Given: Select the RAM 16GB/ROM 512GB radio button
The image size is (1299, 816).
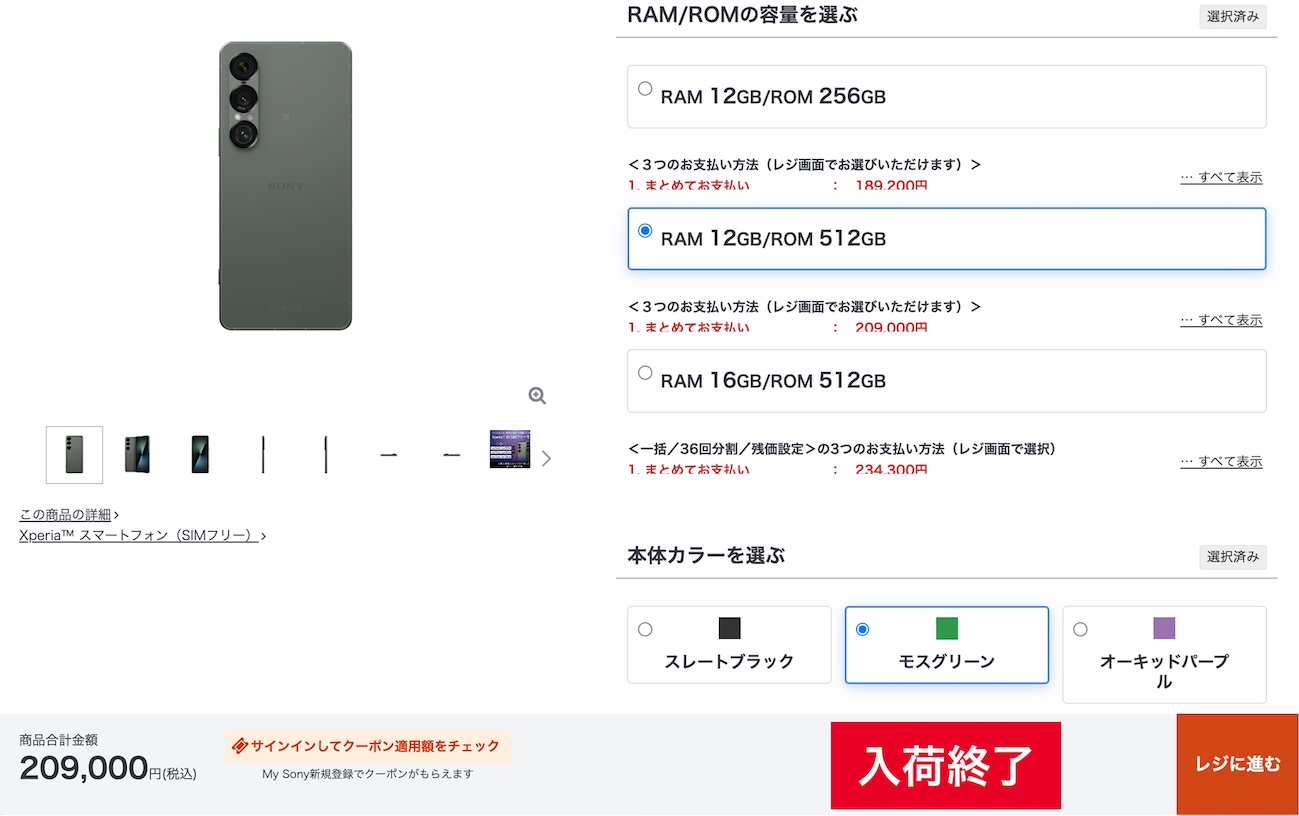Looking at the screenshot, I should pyautogui.click(x=645, y=373).
